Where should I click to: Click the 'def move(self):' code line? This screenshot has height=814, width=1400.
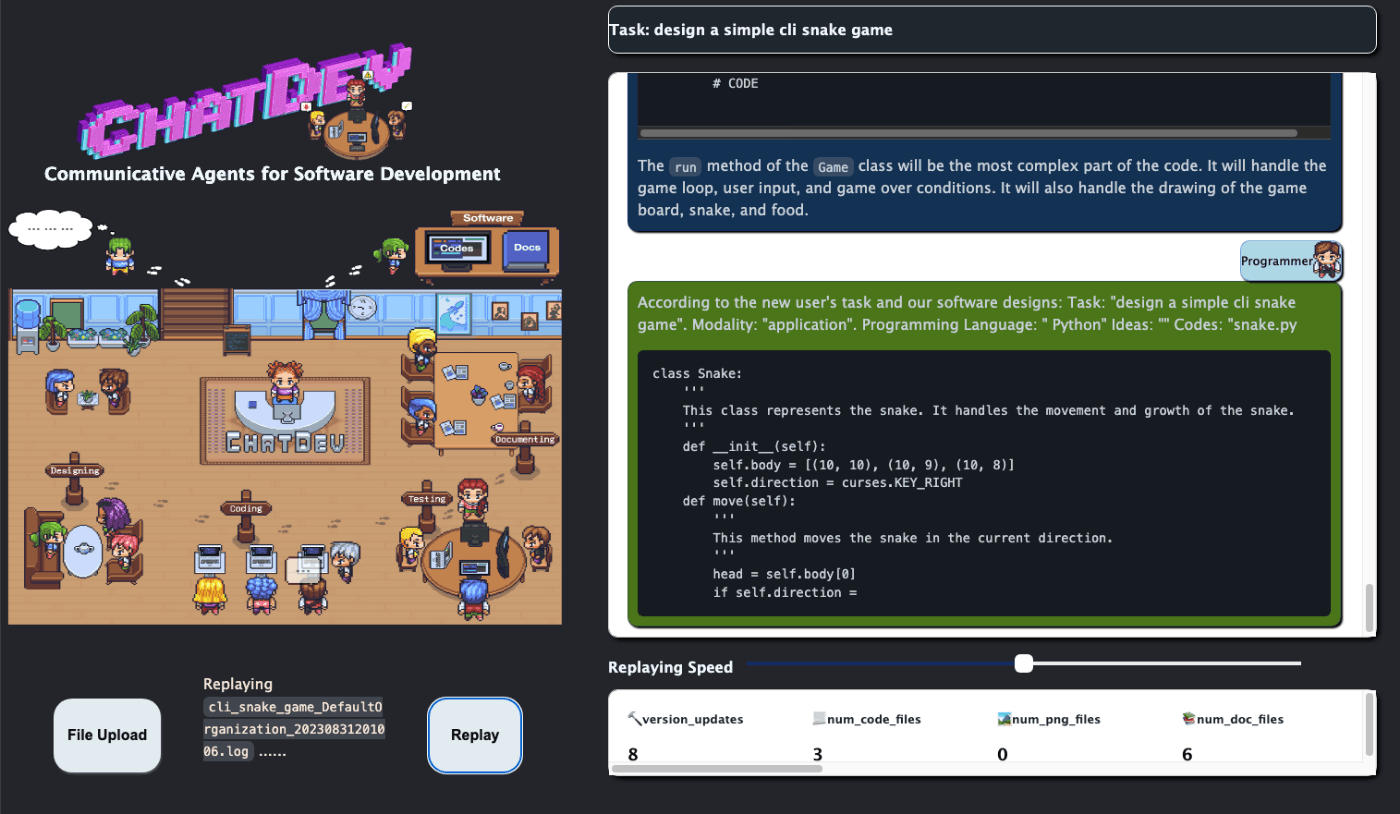739,501
